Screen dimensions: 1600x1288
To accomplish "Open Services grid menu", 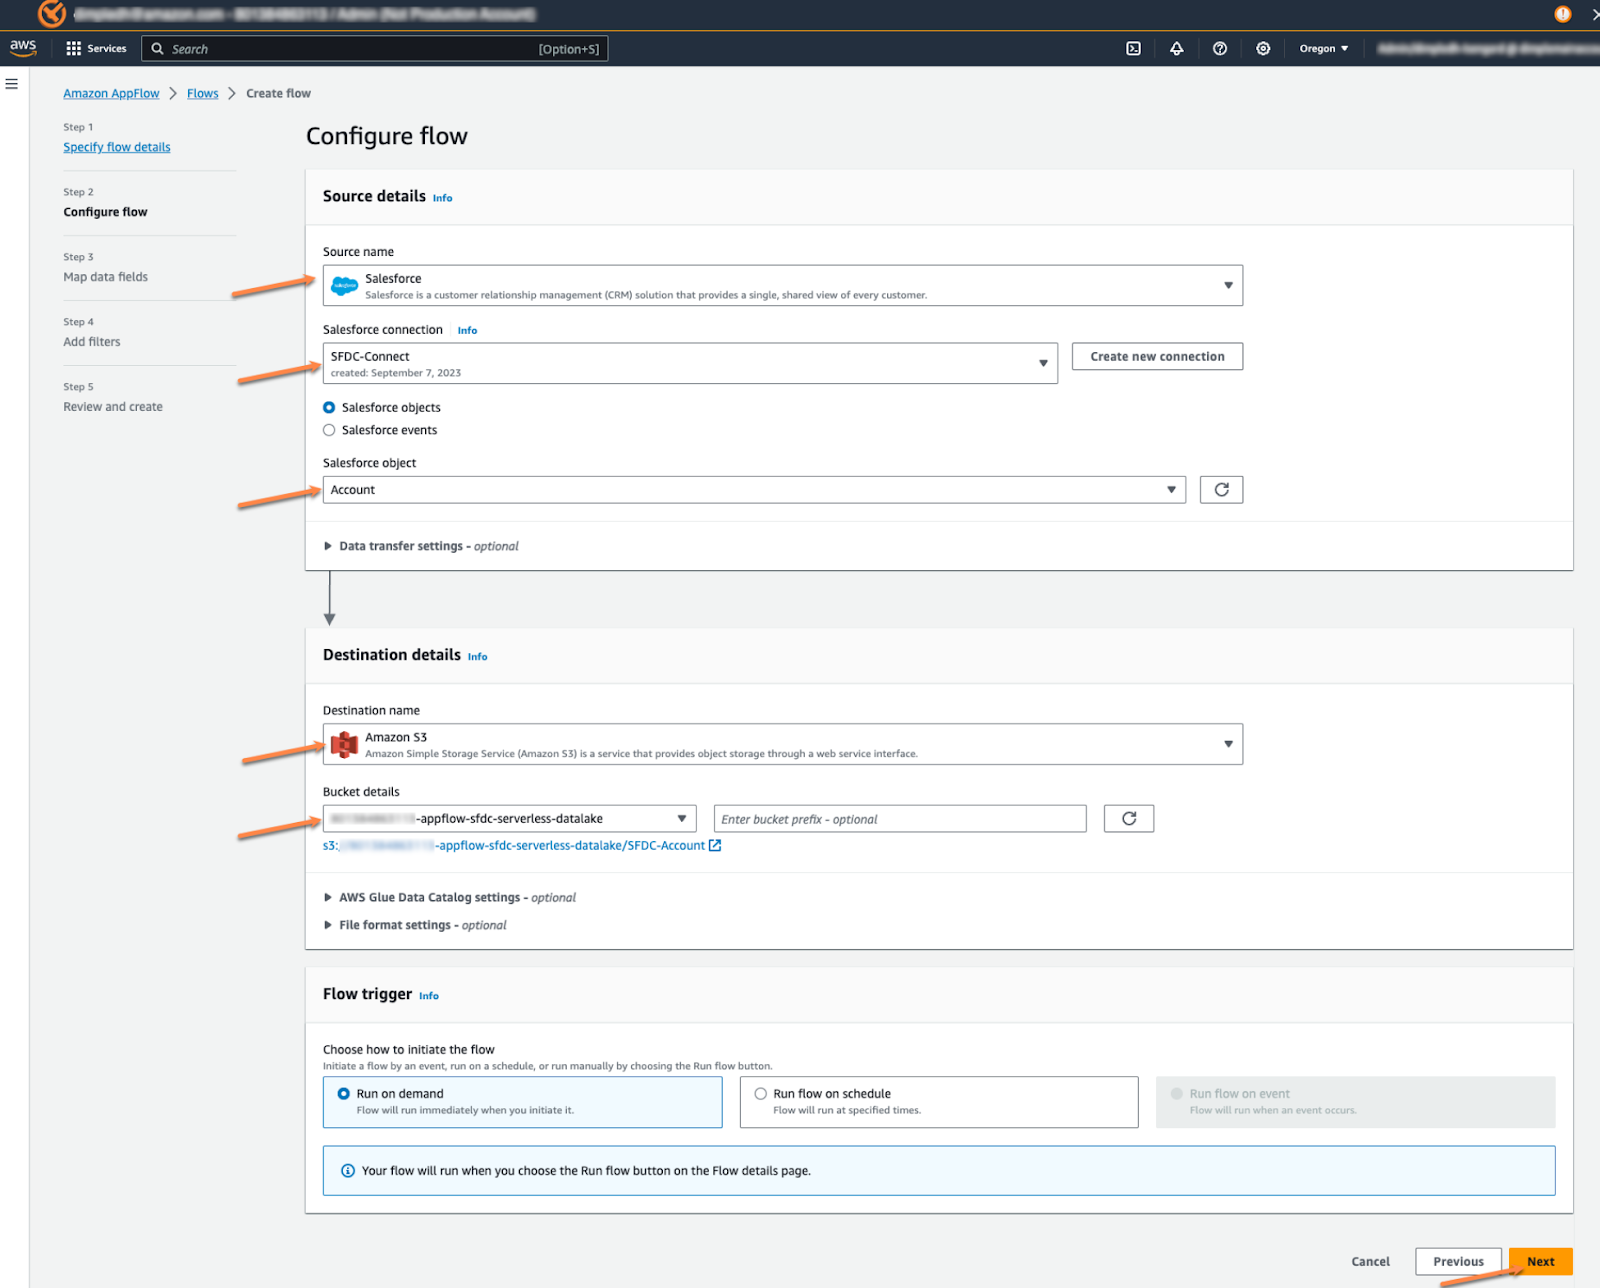I will click(96, 49).
